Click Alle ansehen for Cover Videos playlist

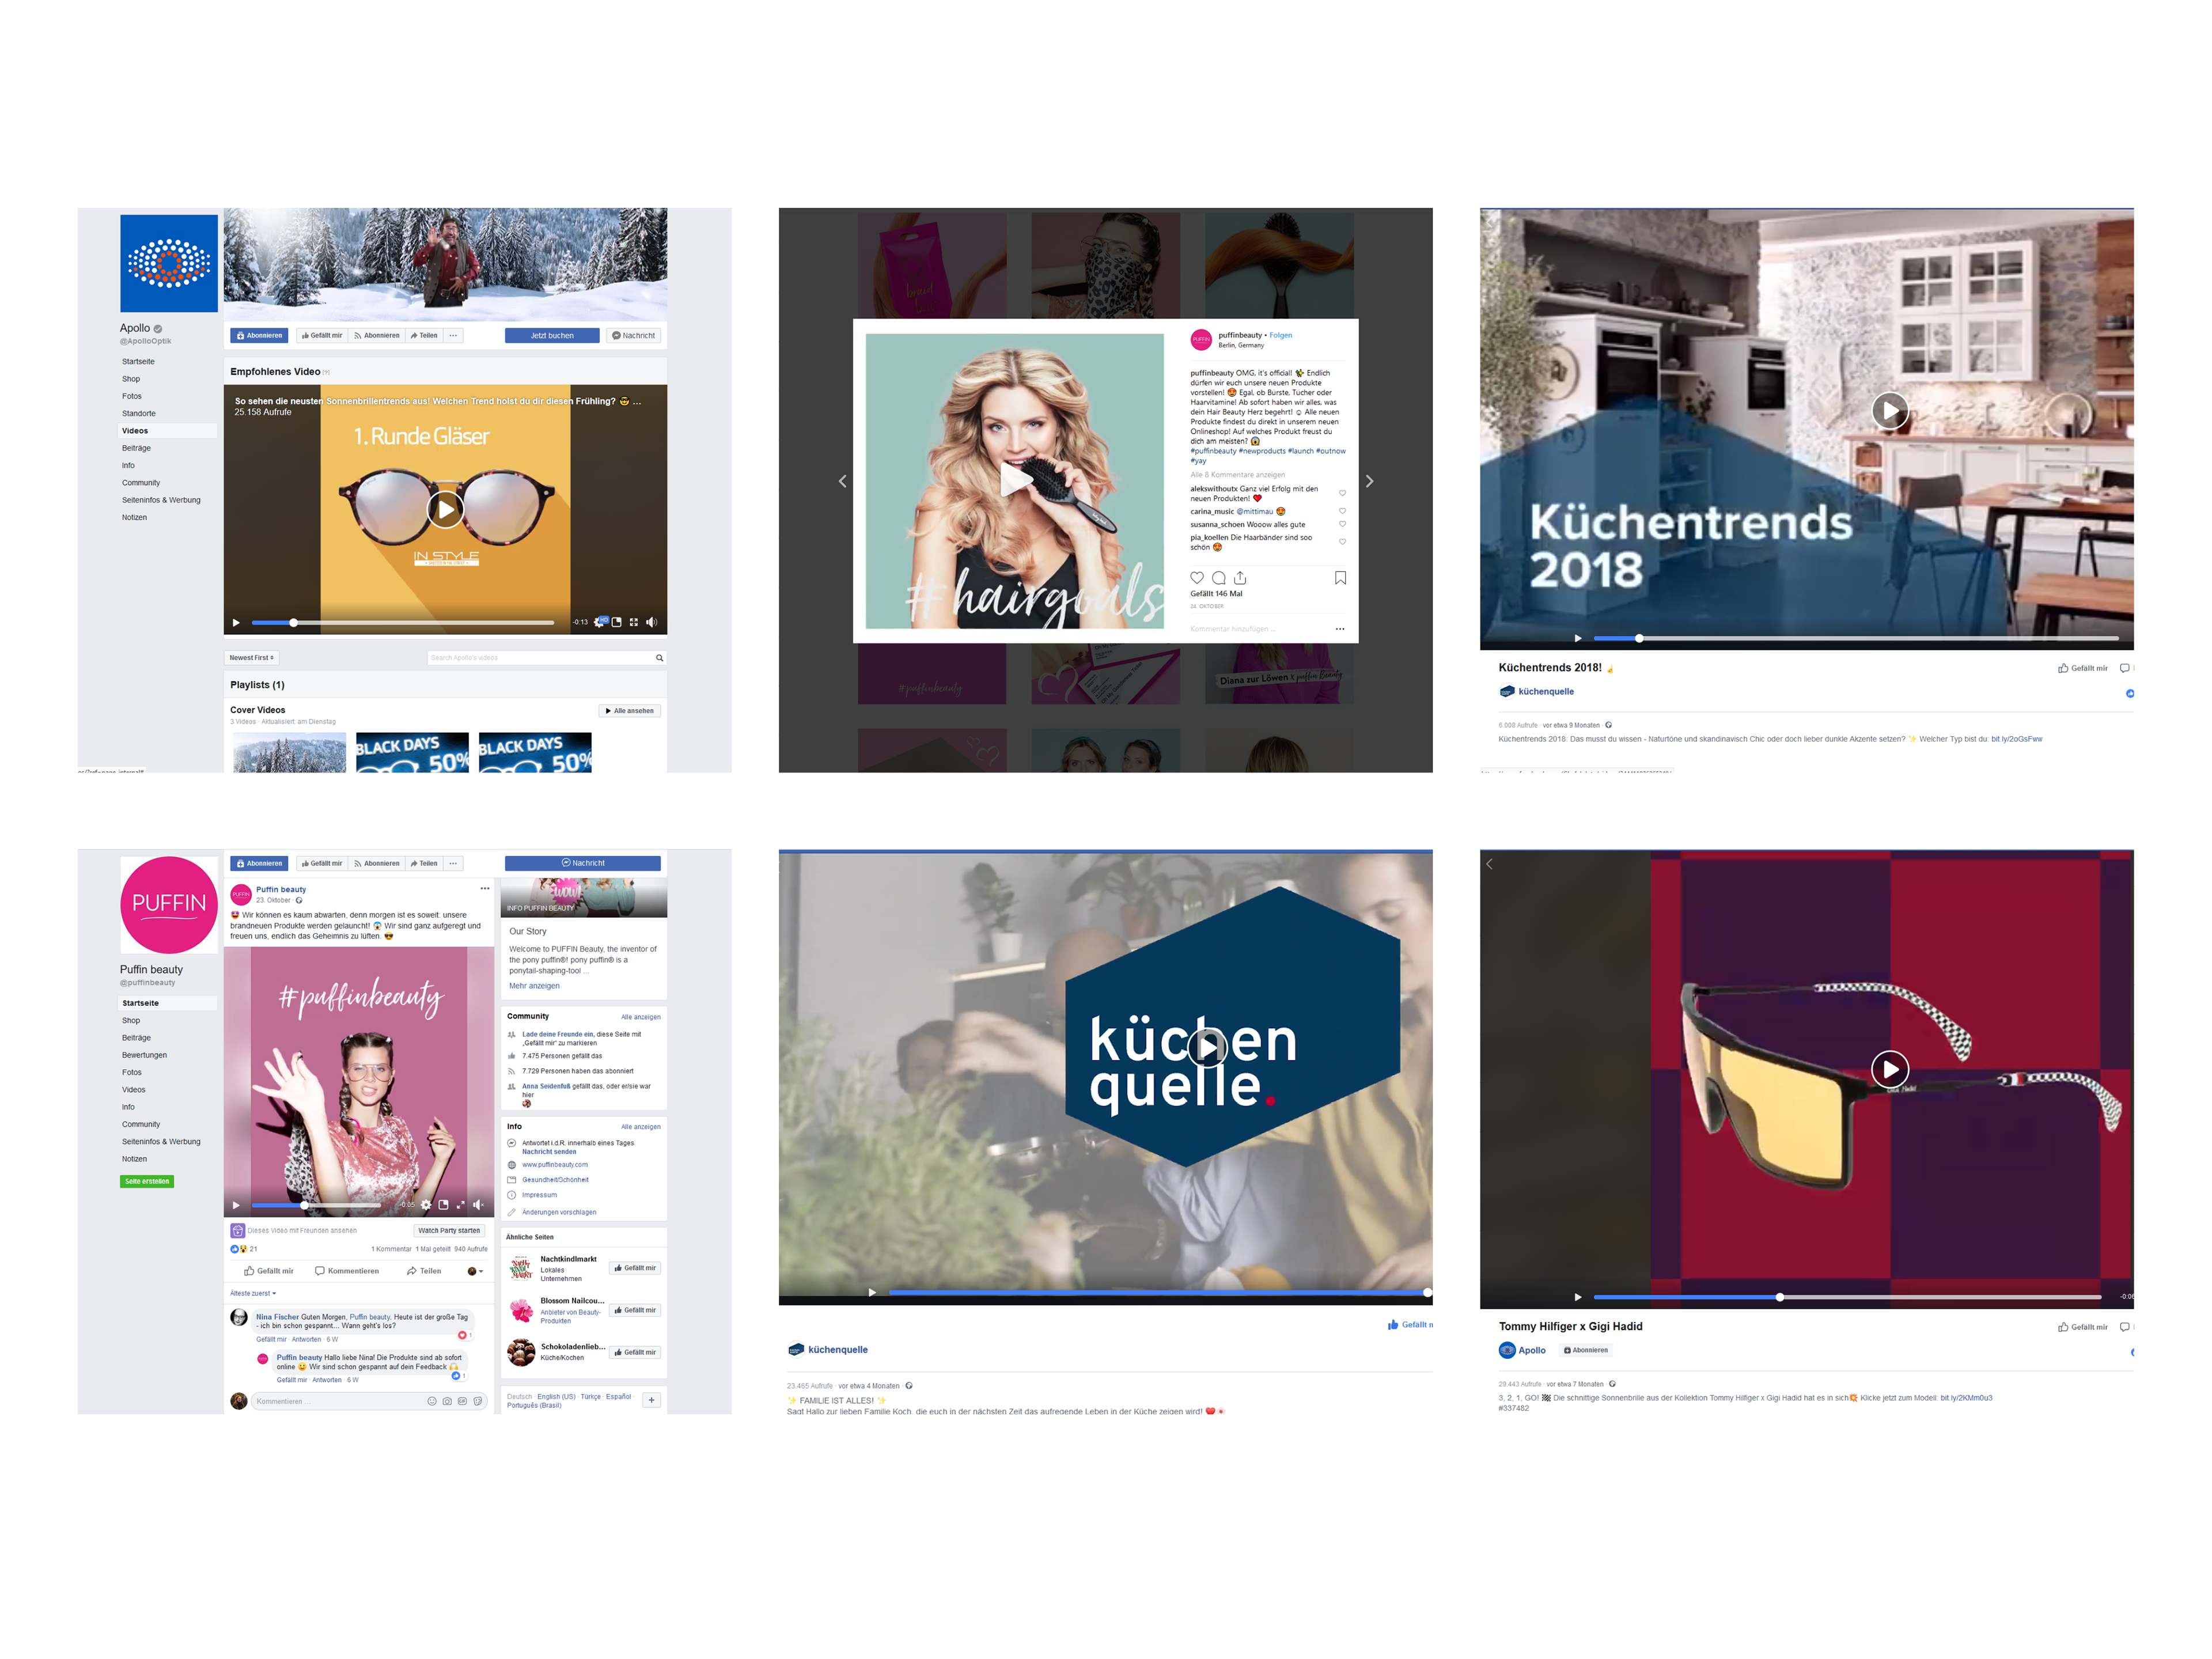630,711
